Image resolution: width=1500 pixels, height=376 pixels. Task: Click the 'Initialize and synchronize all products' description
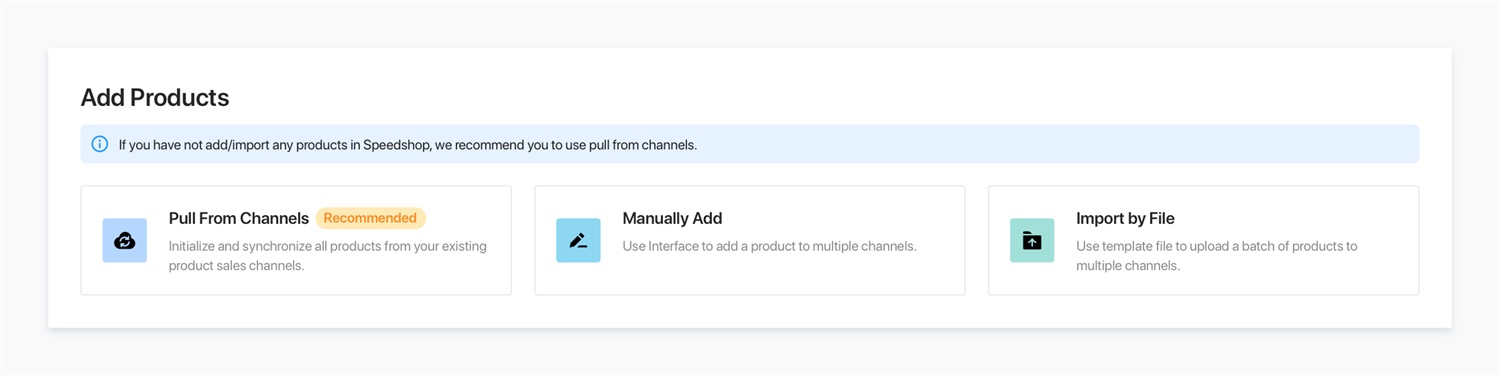pyautogui.click(x=328, y=256)
